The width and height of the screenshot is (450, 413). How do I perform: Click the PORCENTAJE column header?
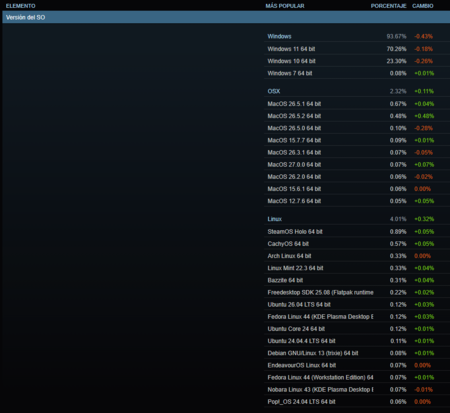[x=388, y=6]
